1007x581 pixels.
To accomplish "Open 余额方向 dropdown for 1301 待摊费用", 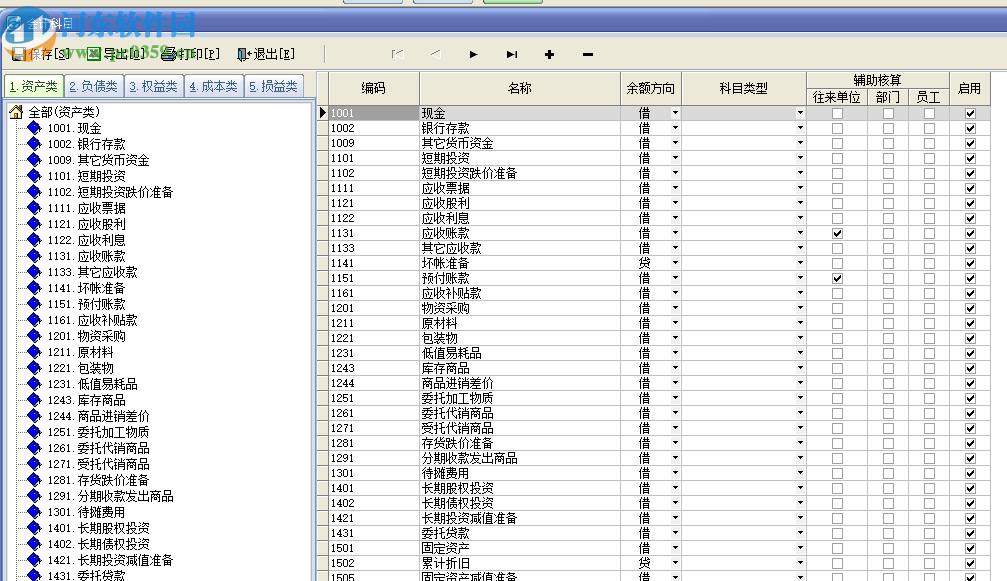I will click(x=675, y=473).
